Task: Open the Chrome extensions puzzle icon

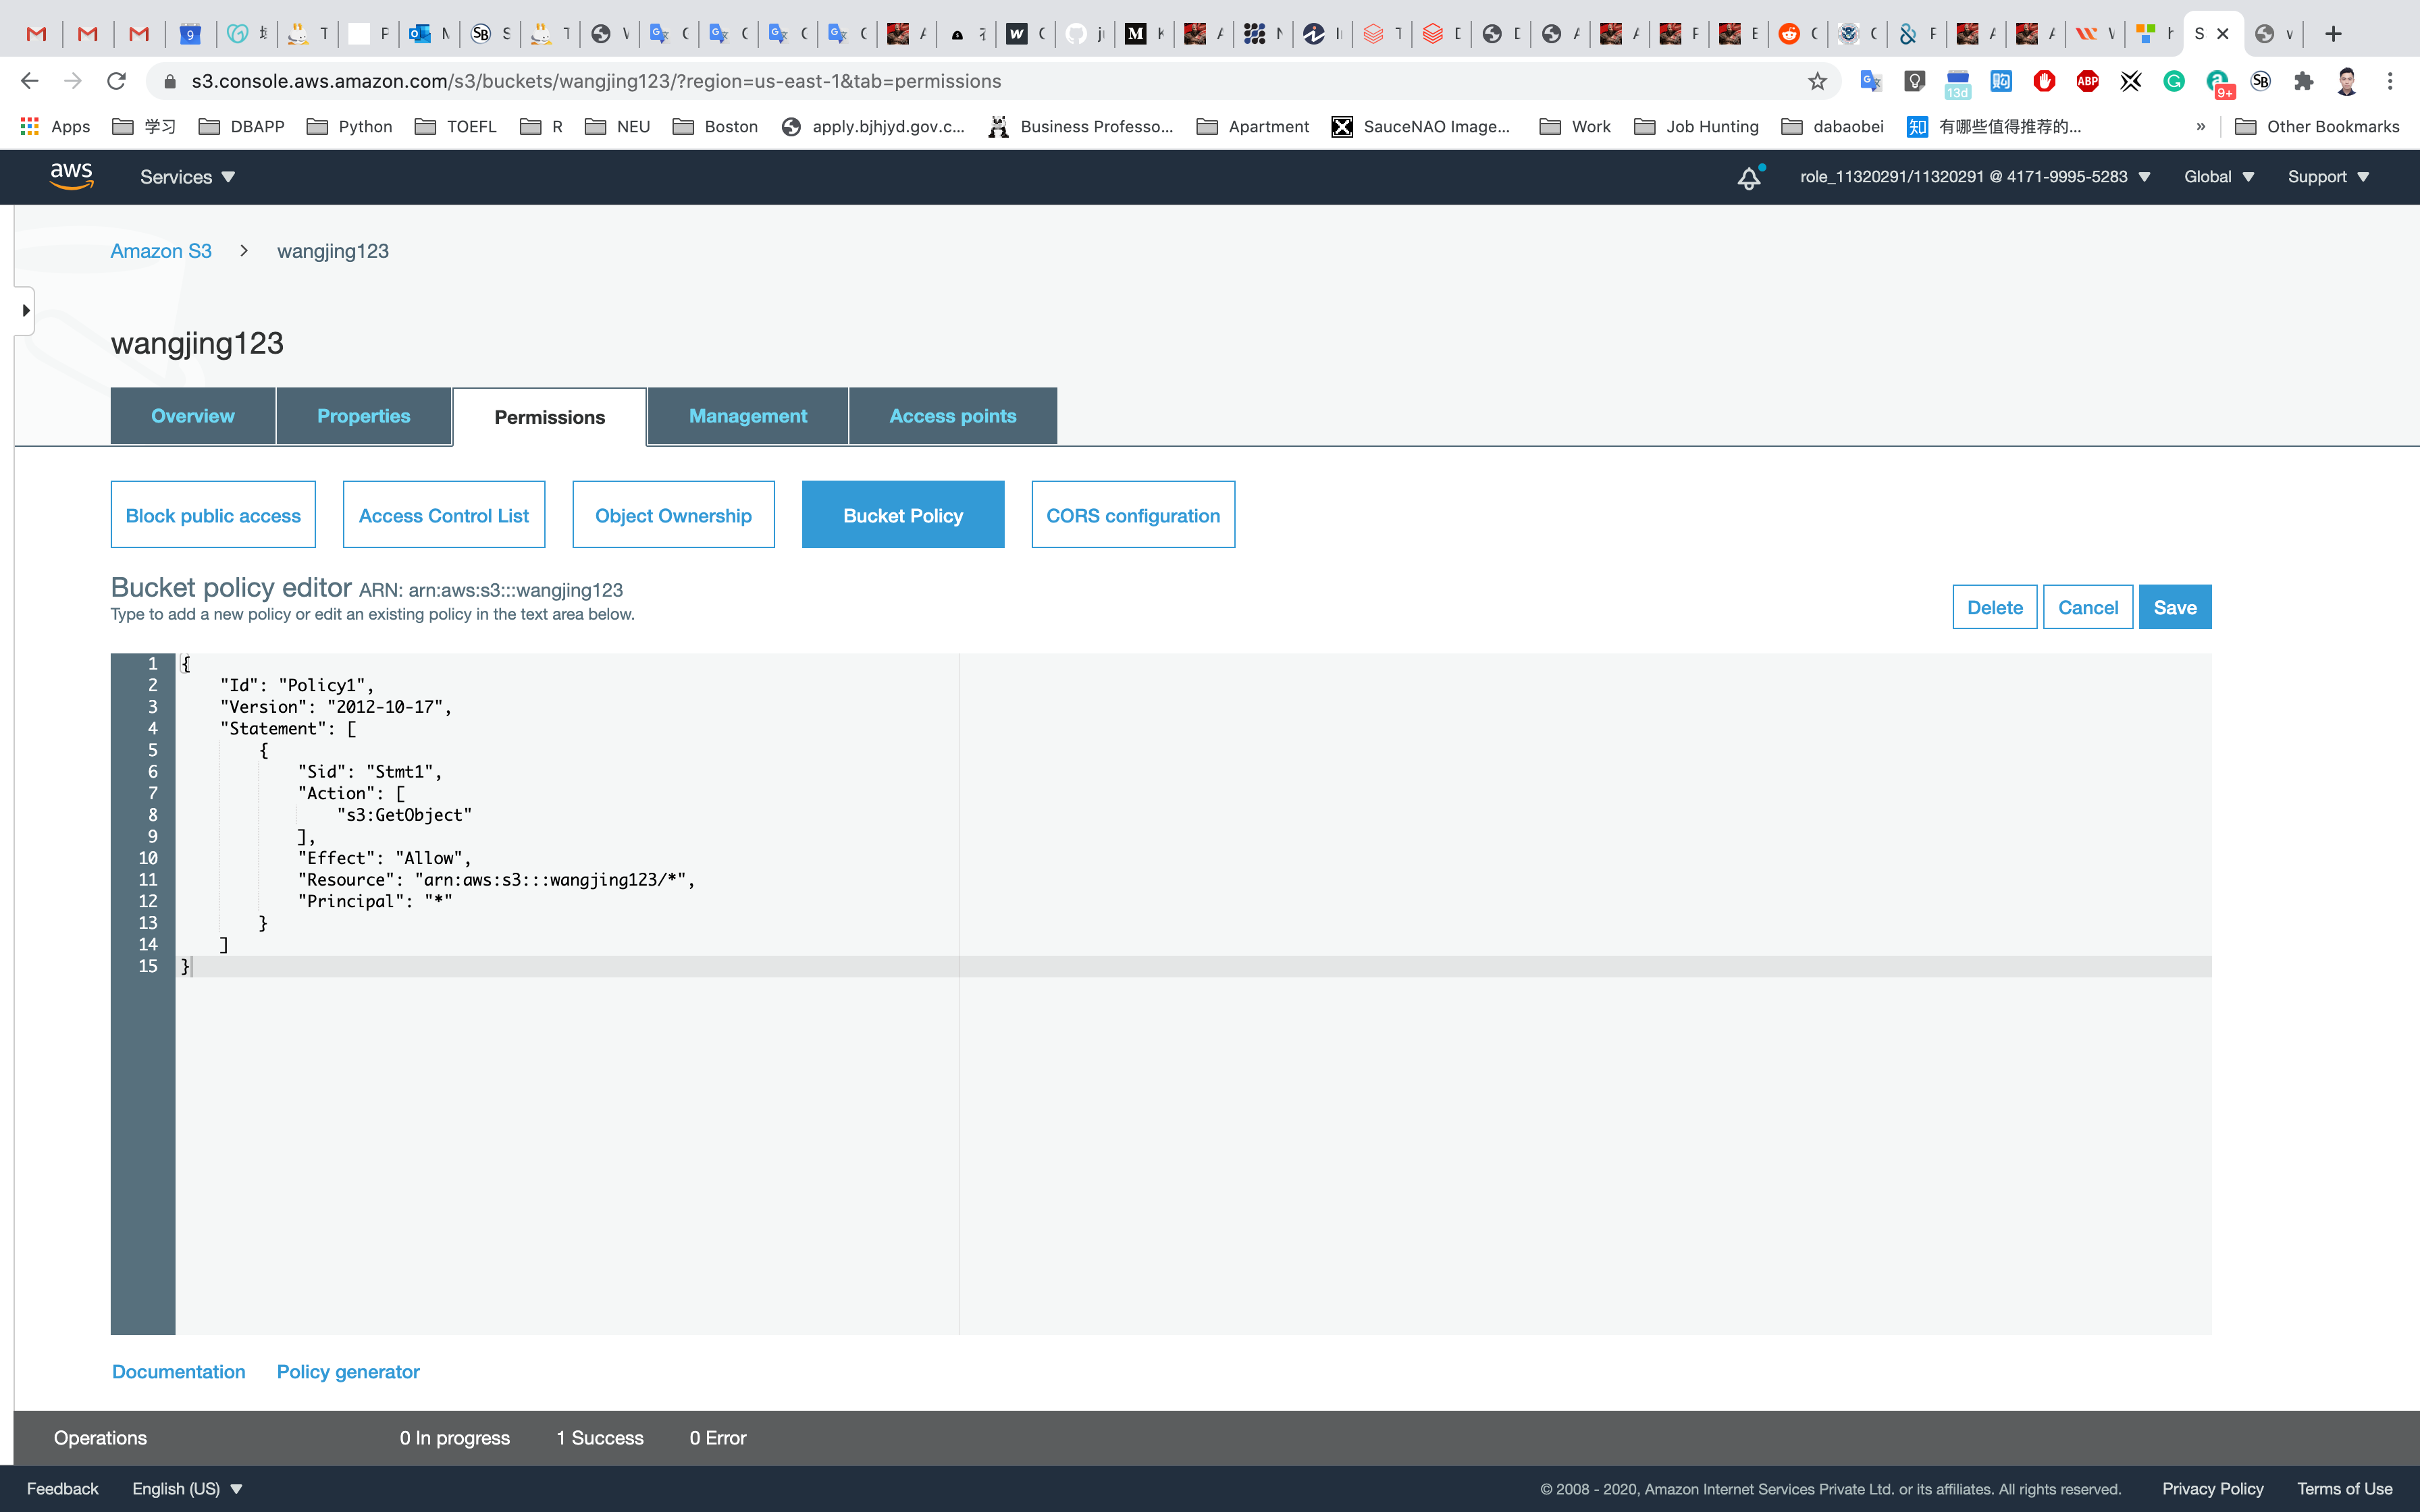Action: pyautogui.click(x=2304, y=81)
